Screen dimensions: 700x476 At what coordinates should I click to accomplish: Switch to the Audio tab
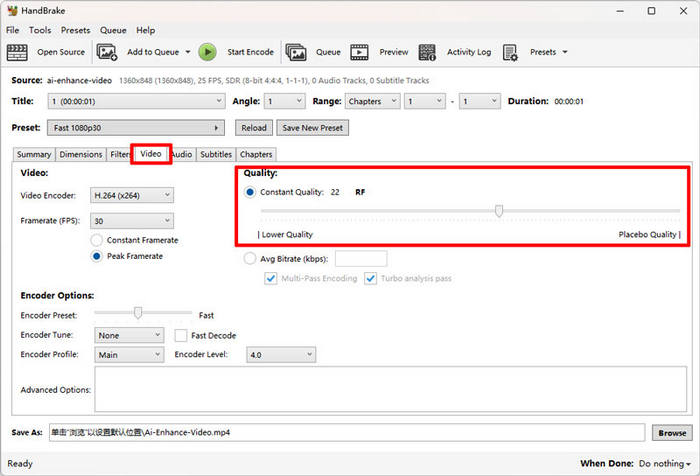[x=183, y=154]
